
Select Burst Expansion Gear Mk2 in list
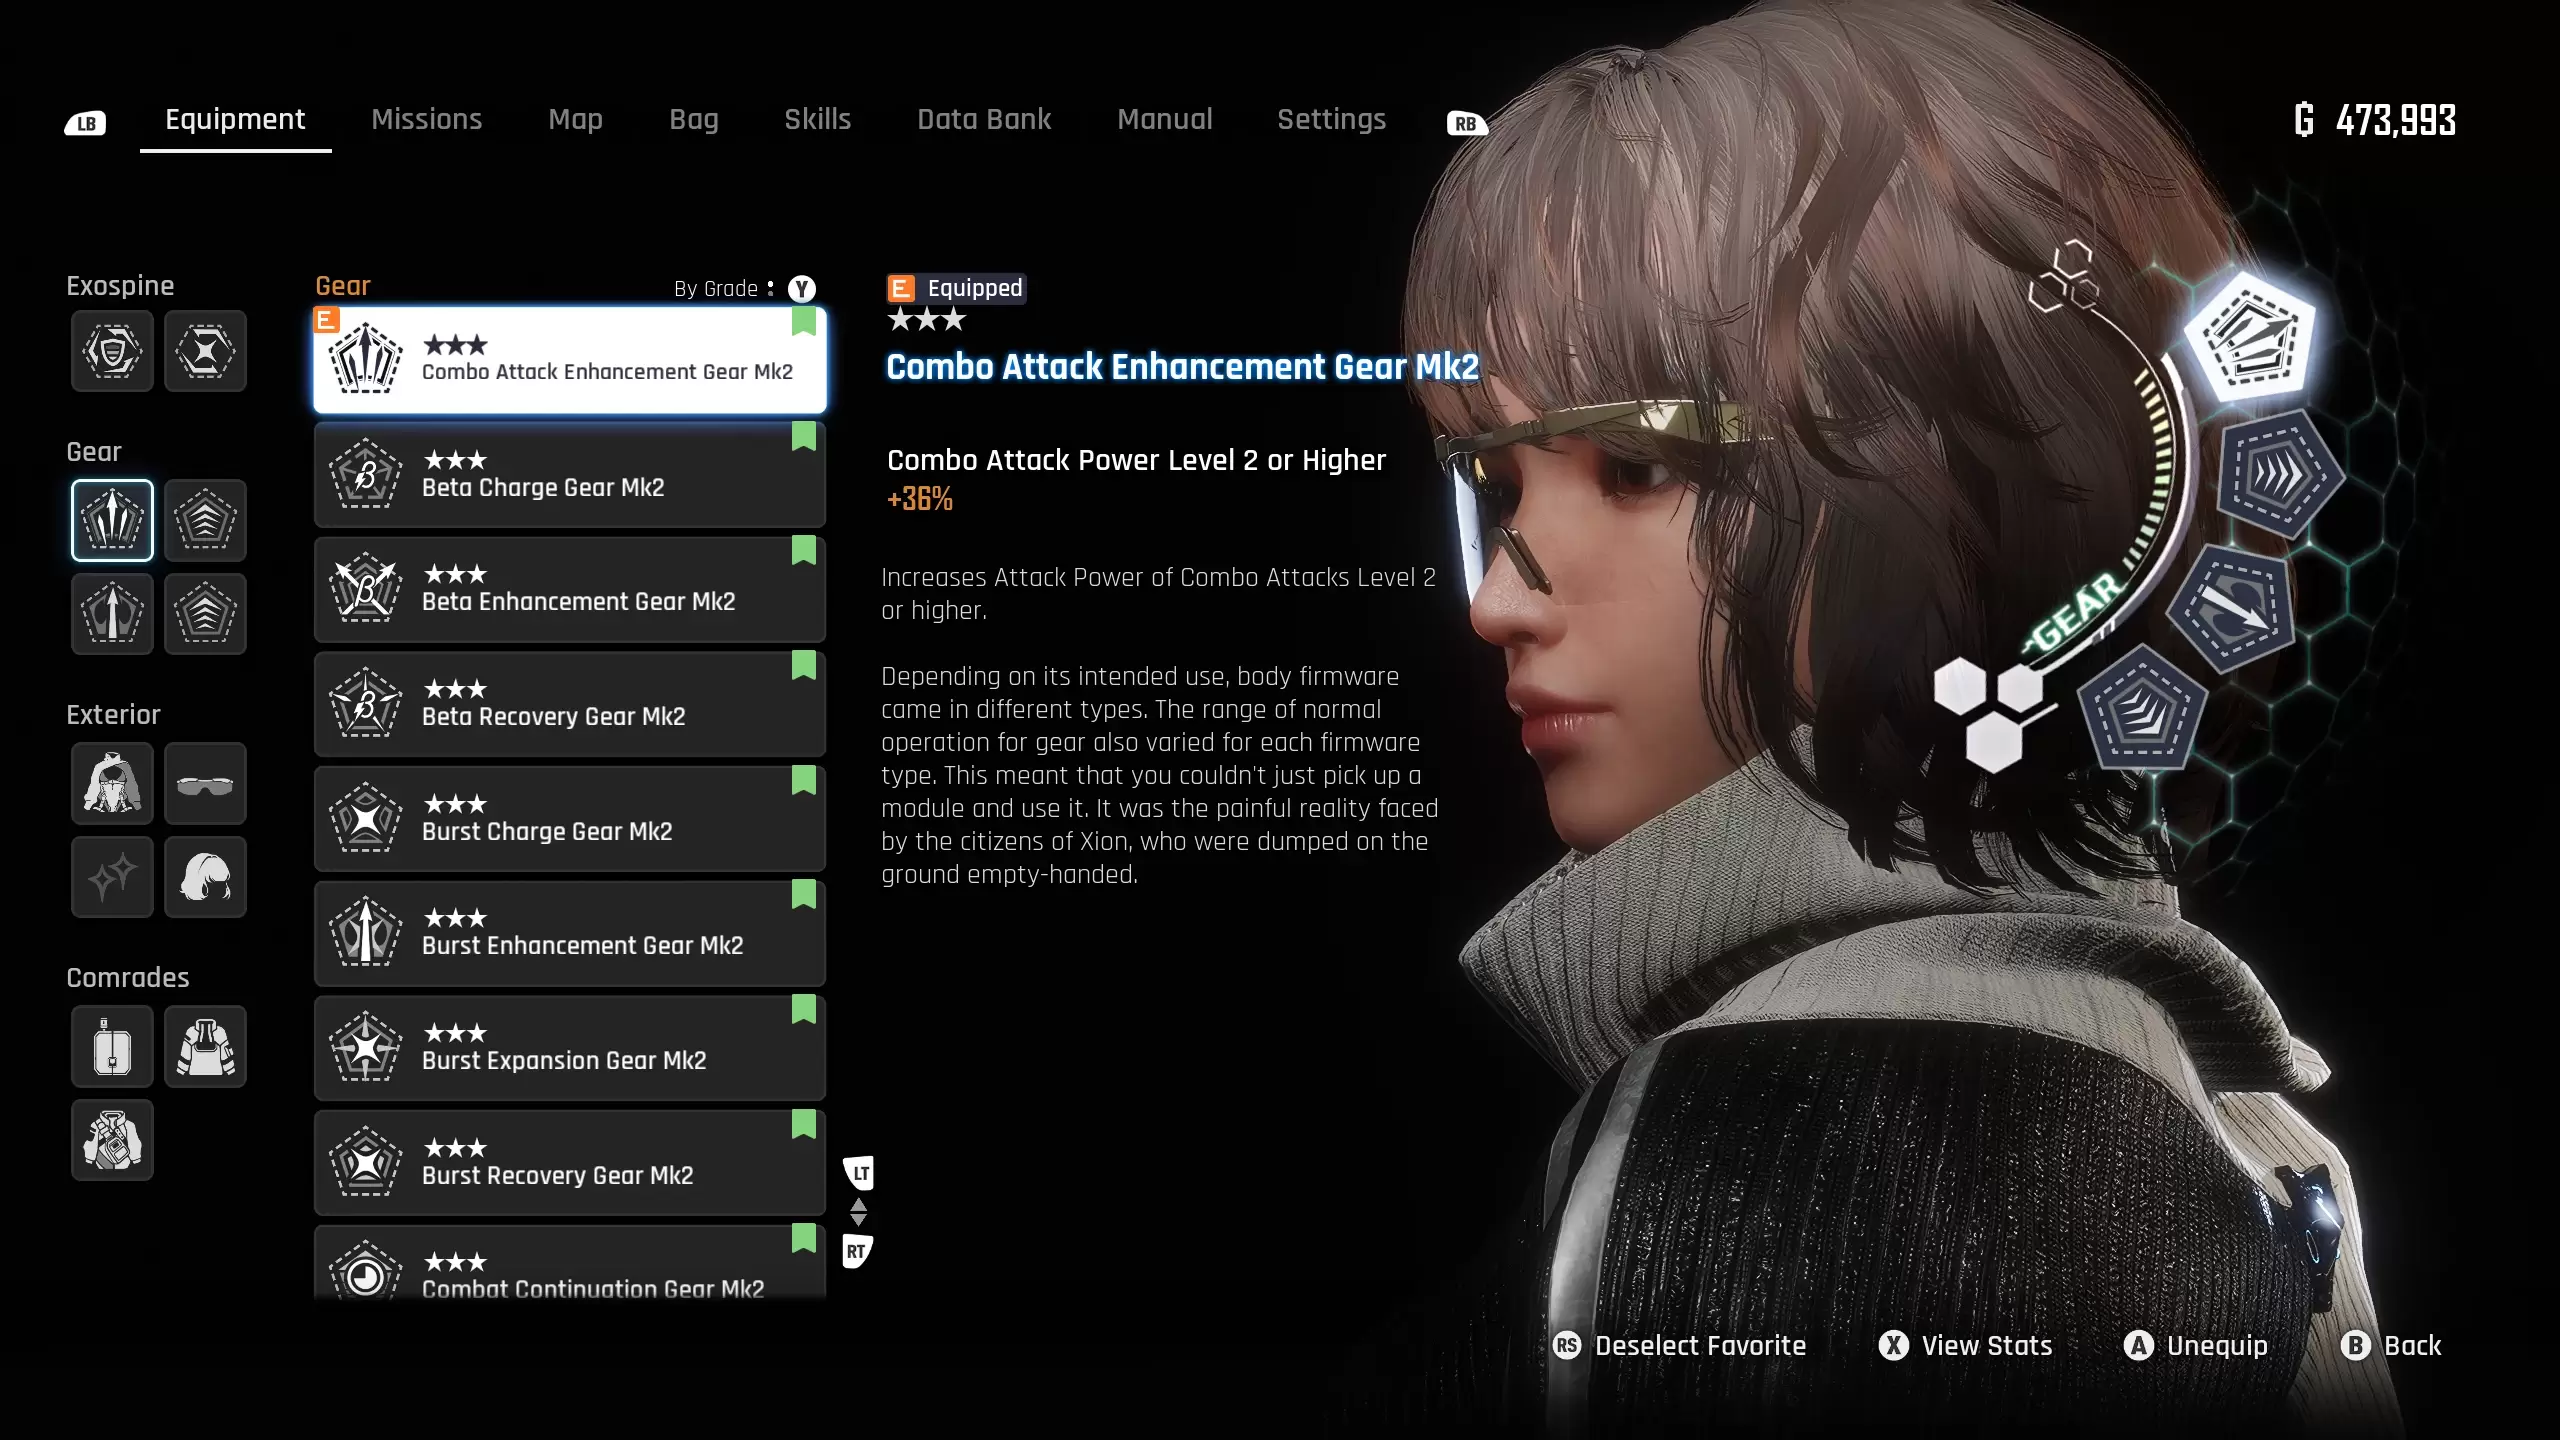(x=570, y=1048)
